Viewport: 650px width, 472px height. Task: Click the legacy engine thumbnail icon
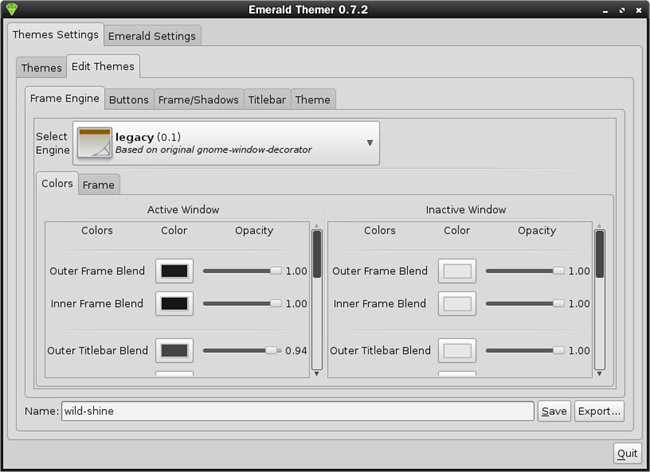(x=94, y=143)
